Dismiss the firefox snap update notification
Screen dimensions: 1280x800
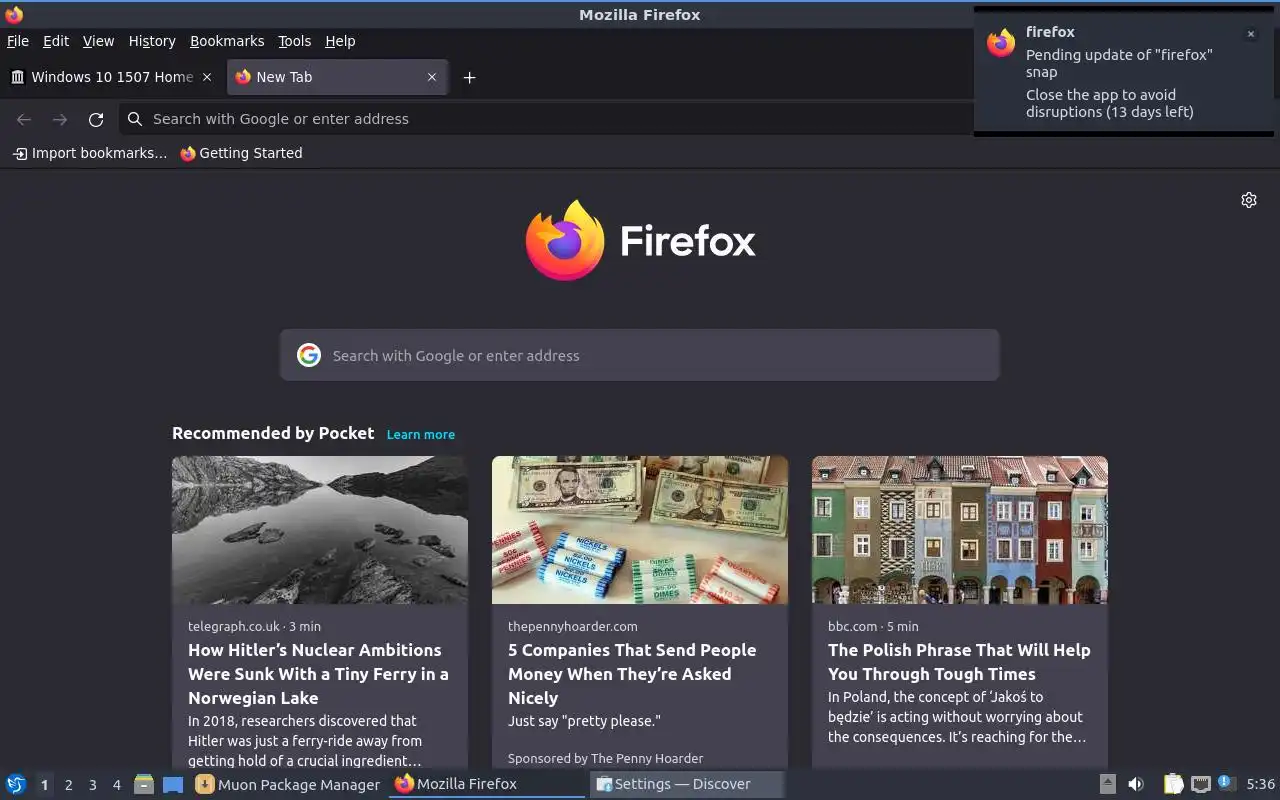(x=1250, y=34)
